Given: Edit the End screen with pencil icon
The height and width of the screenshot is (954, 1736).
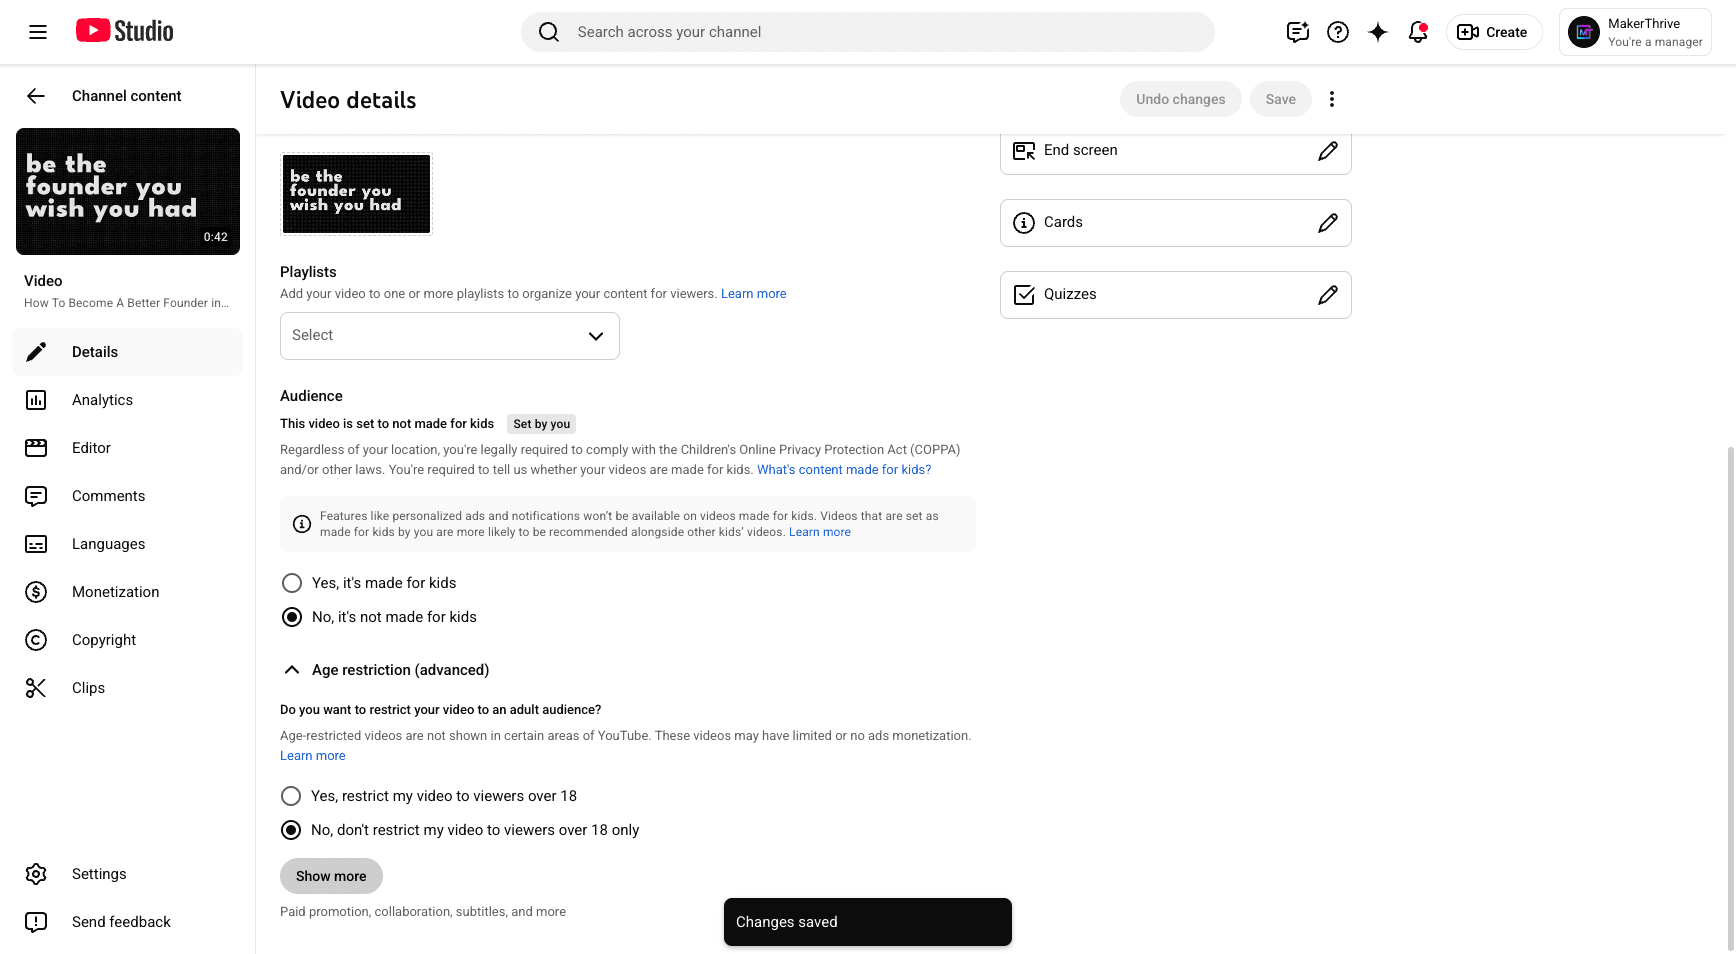Looking at the screenshot, I should [x=1328, y=151].
